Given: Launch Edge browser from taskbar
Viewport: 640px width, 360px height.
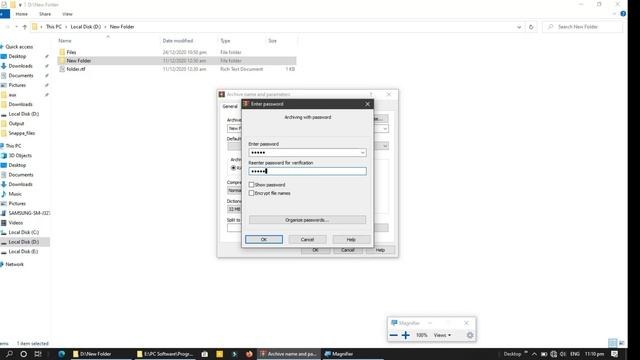Looking at the screenshot, I should [62, 354].
